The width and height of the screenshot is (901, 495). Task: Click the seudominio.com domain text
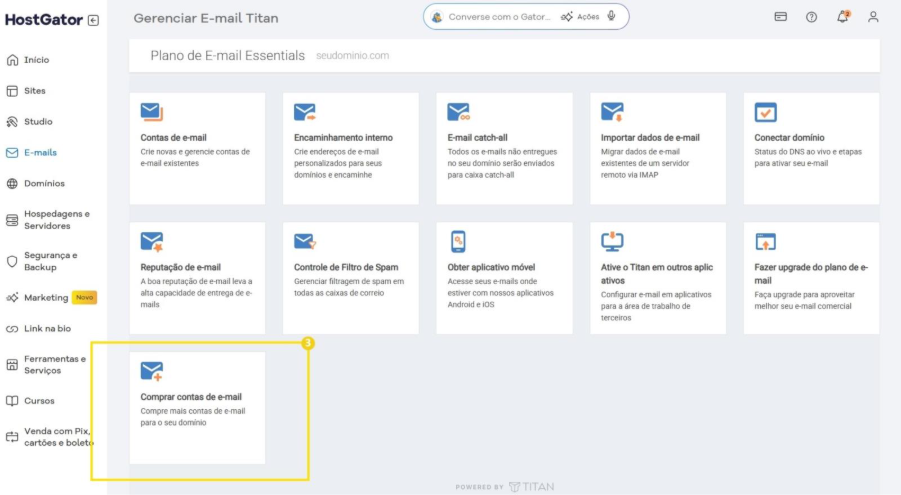tap(352, 56)
